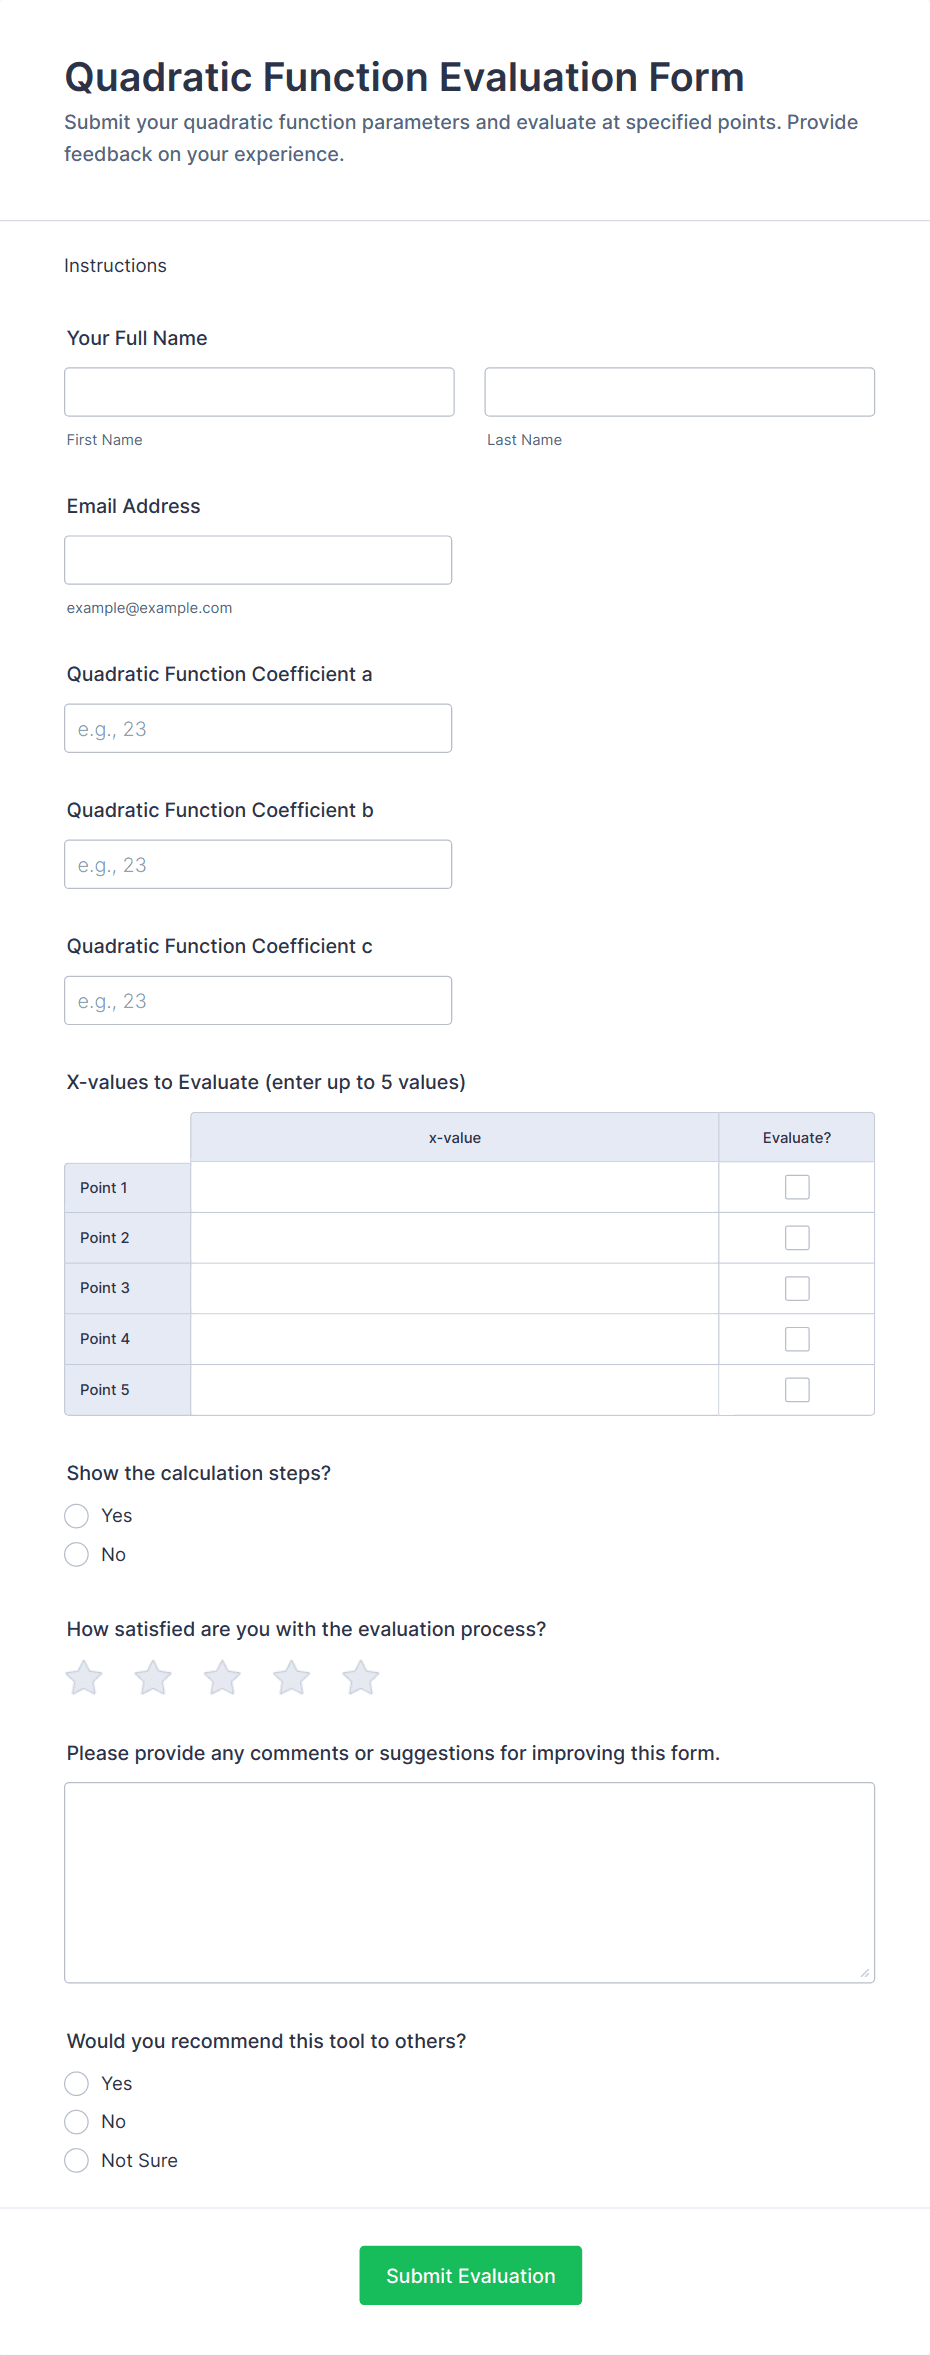Rate satisfaction with the first star

(84, 1678)
